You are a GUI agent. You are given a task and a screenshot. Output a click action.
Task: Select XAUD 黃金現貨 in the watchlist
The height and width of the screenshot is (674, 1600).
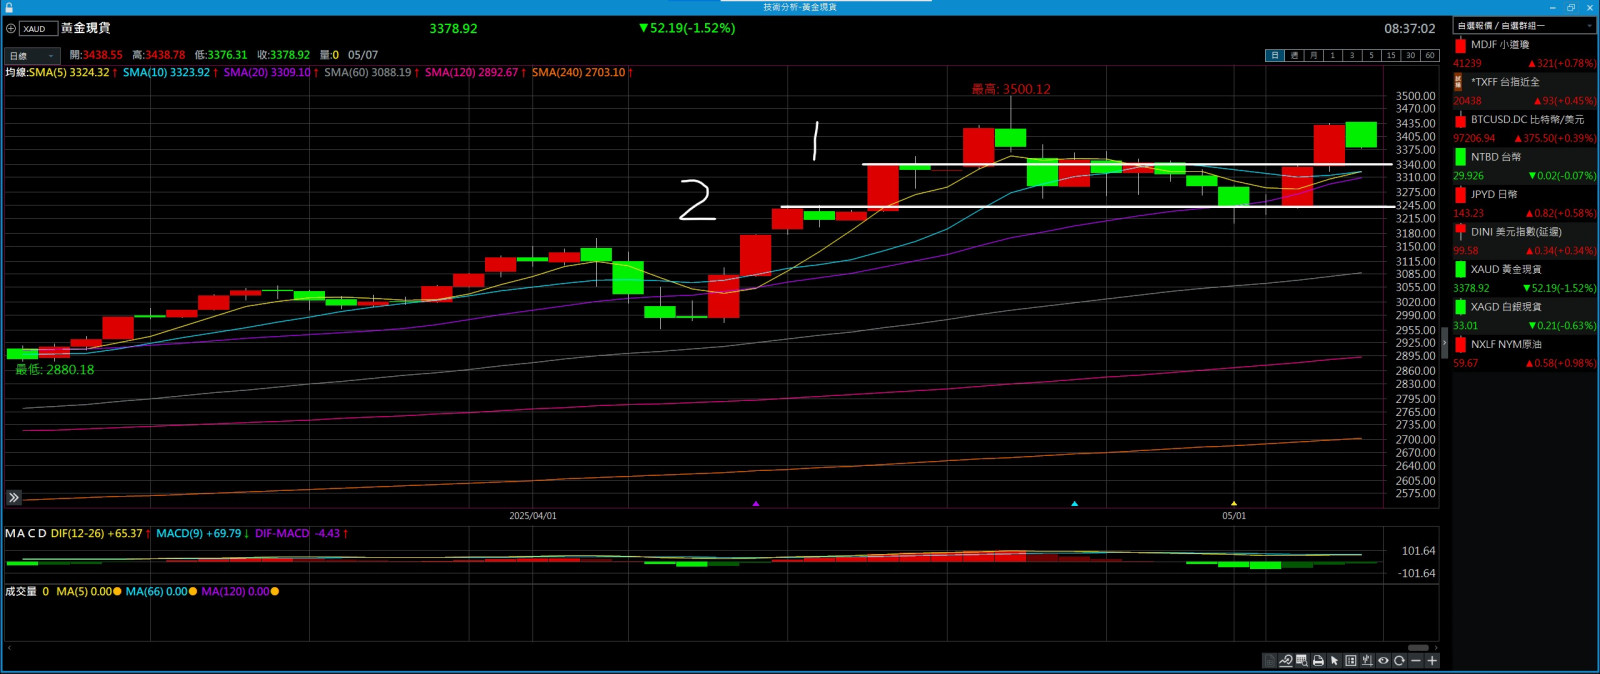point(1525,279)
